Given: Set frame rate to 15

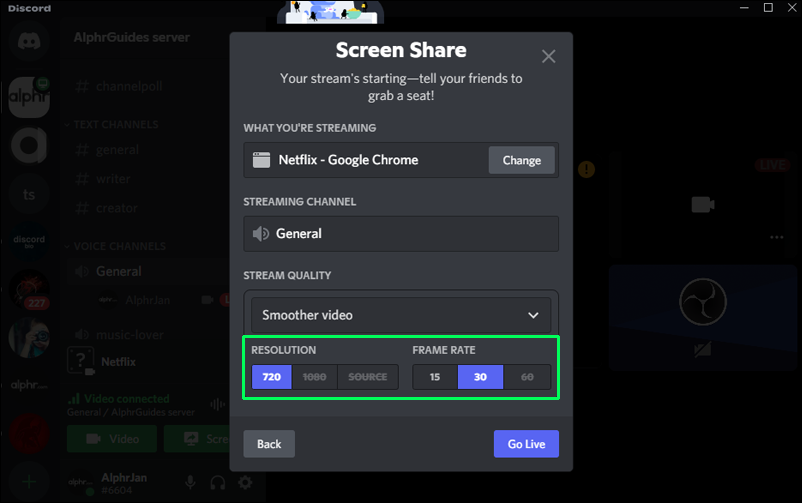Looking at the screenshot, I should click(x=435, y=377).
